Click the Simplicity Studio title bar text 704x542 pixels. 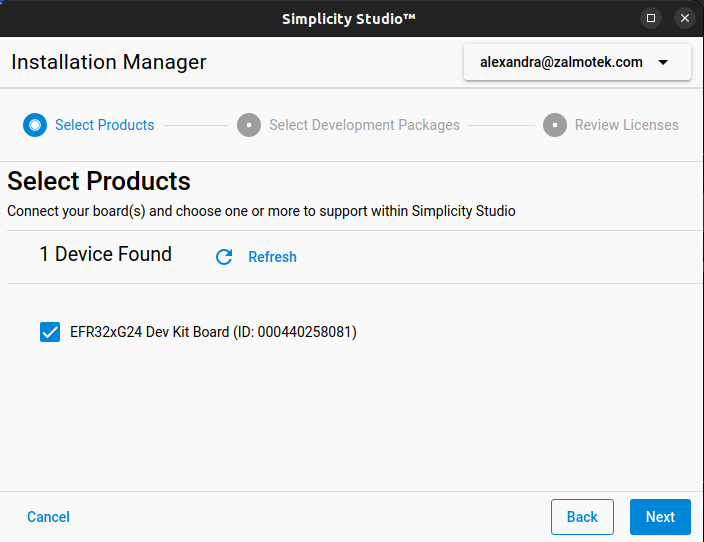coord(349,18)
